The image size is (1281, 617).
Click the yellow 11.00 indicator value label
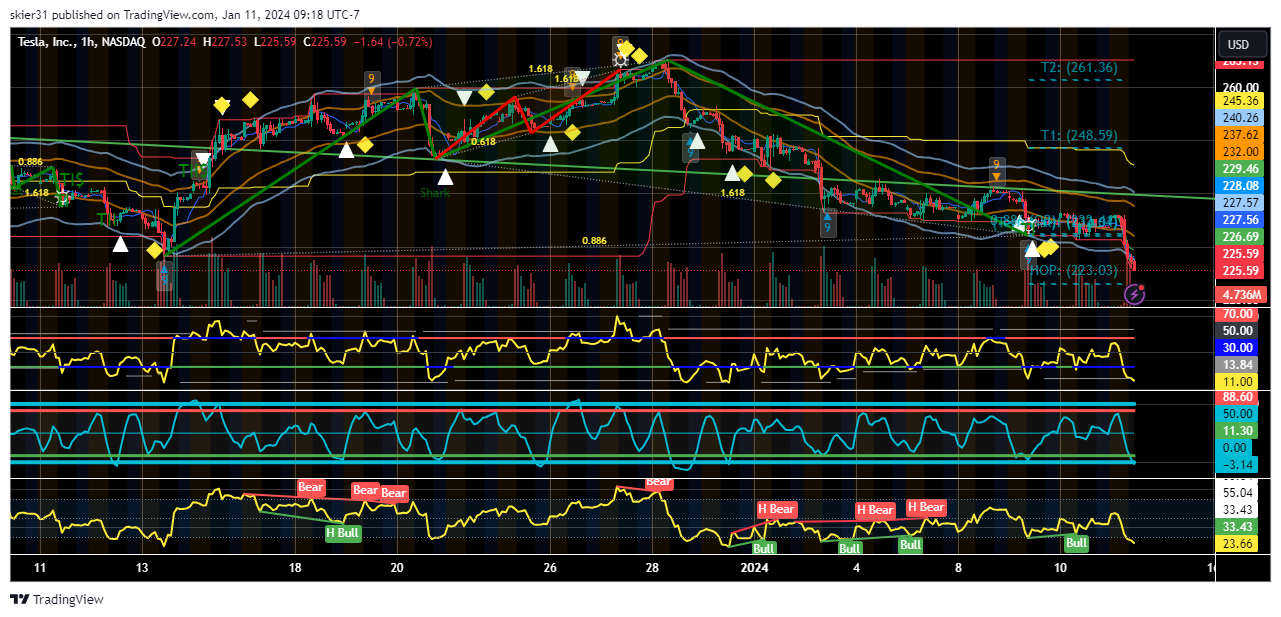click(1238, 382)
